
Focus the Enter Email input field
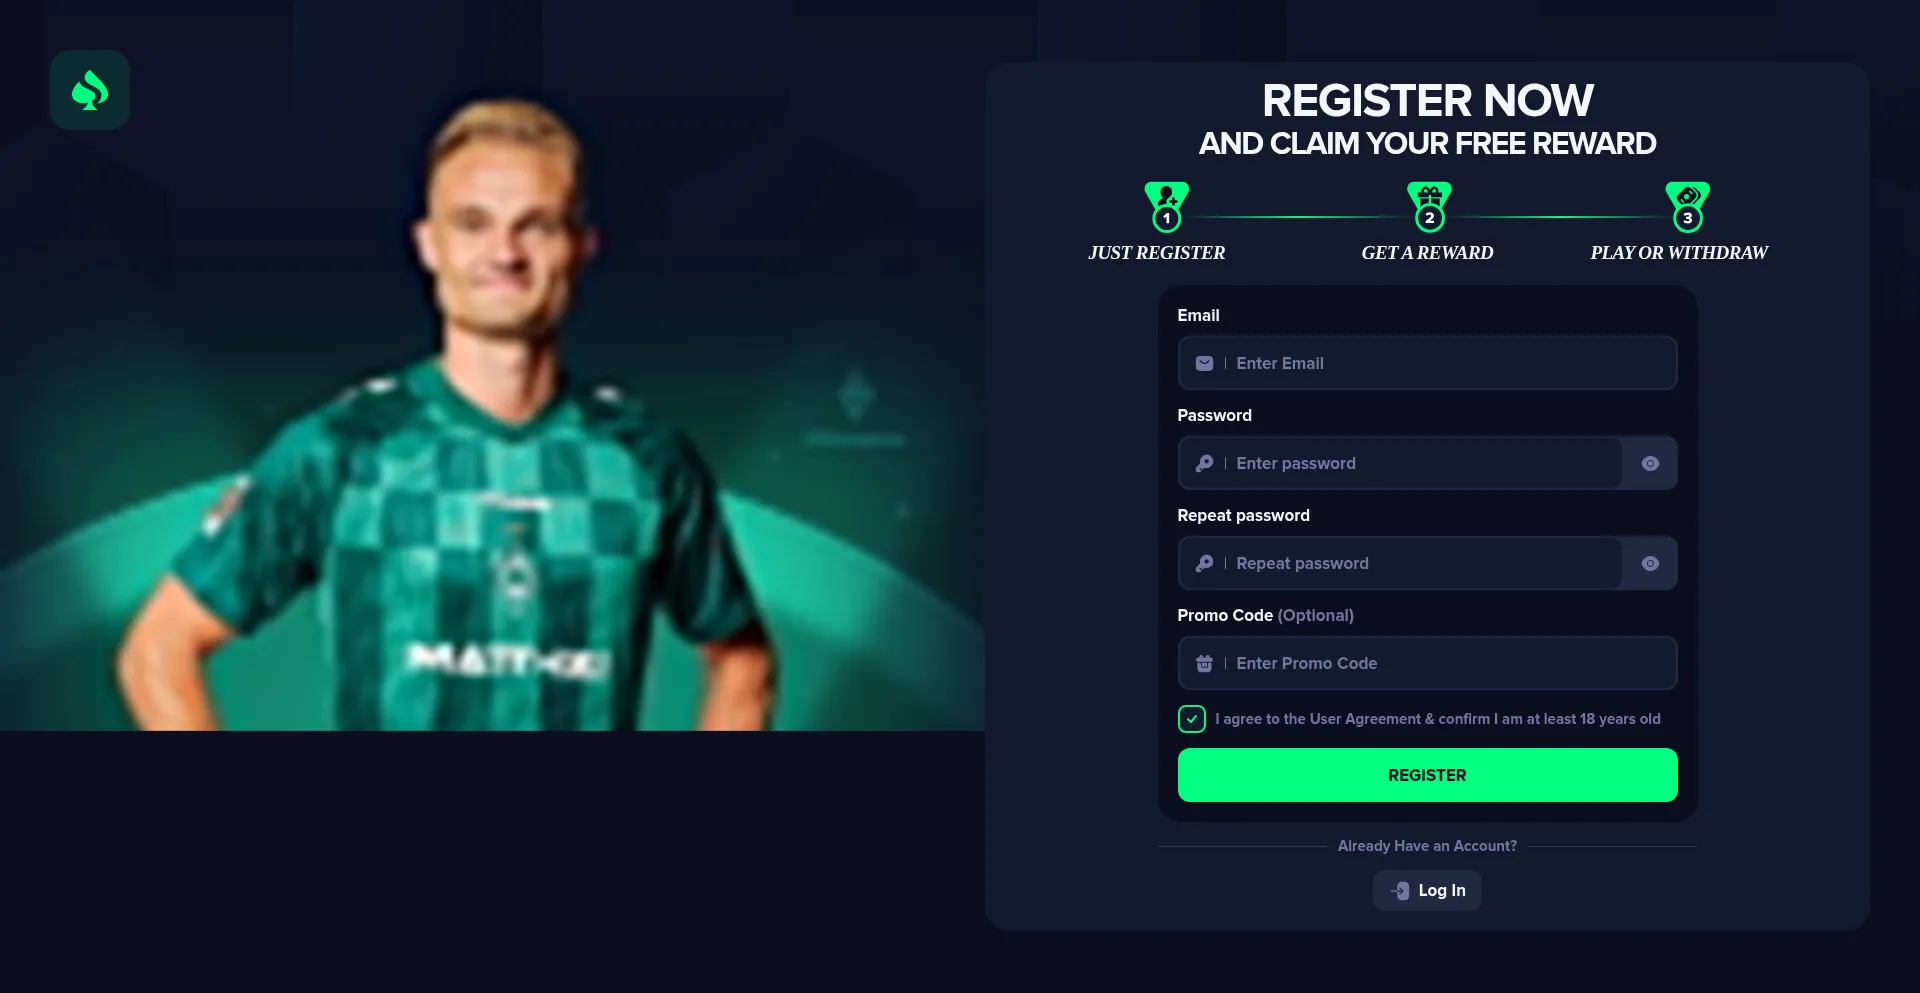pyautogui.click(x=1427, y=363)
